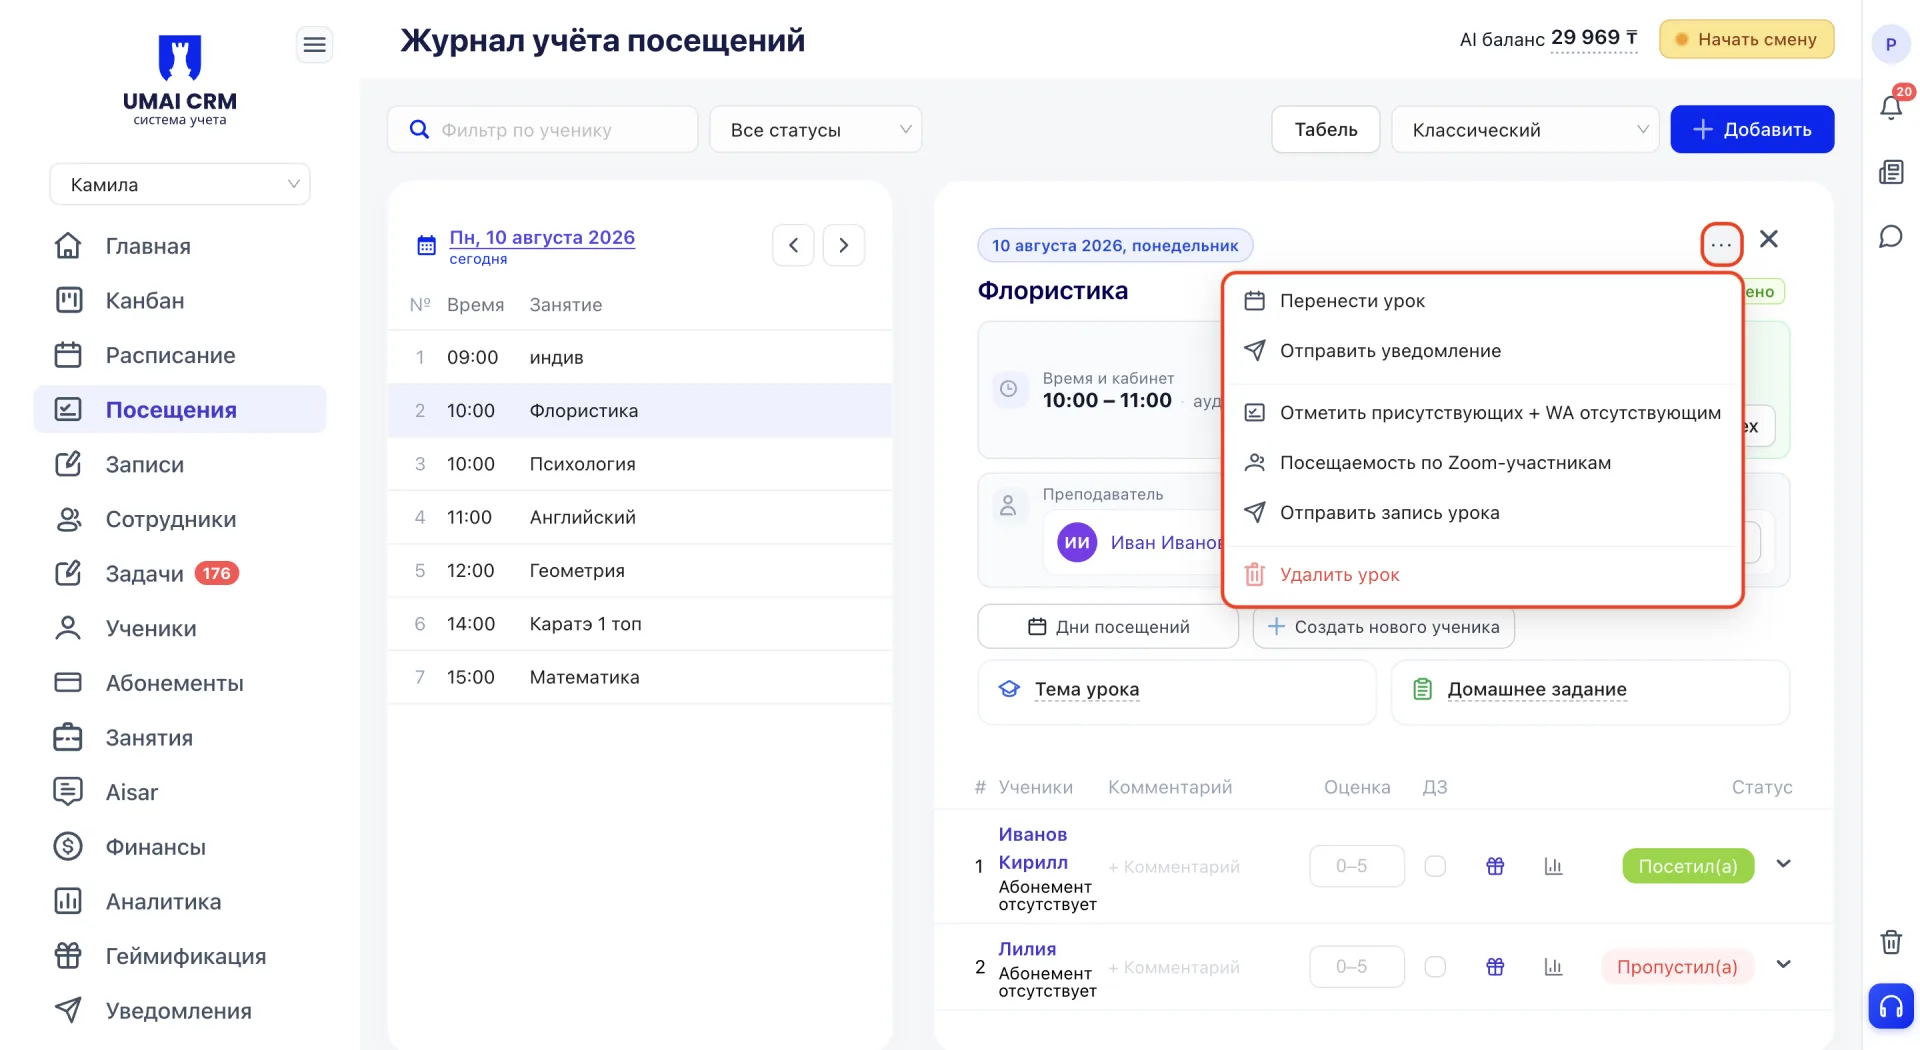
Task: Select the 09:00 индив lesson row
Action: 640,357
